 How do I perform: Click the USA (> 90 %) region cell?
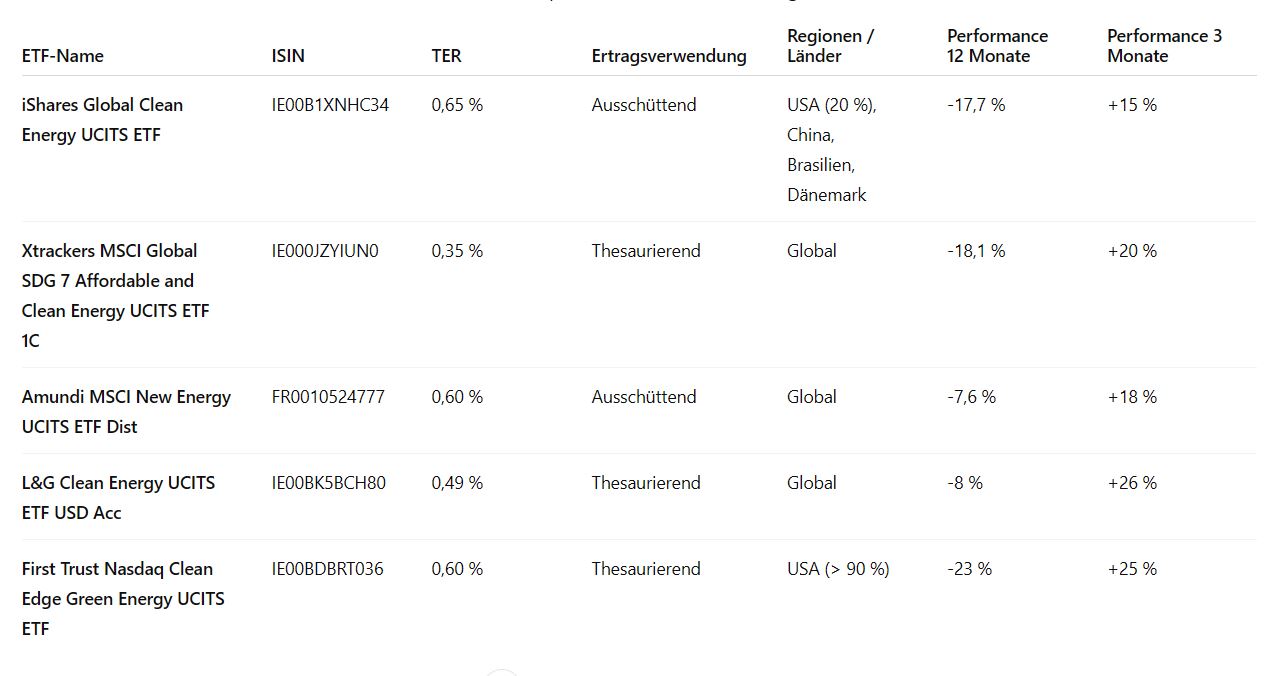tap(838, 569)
